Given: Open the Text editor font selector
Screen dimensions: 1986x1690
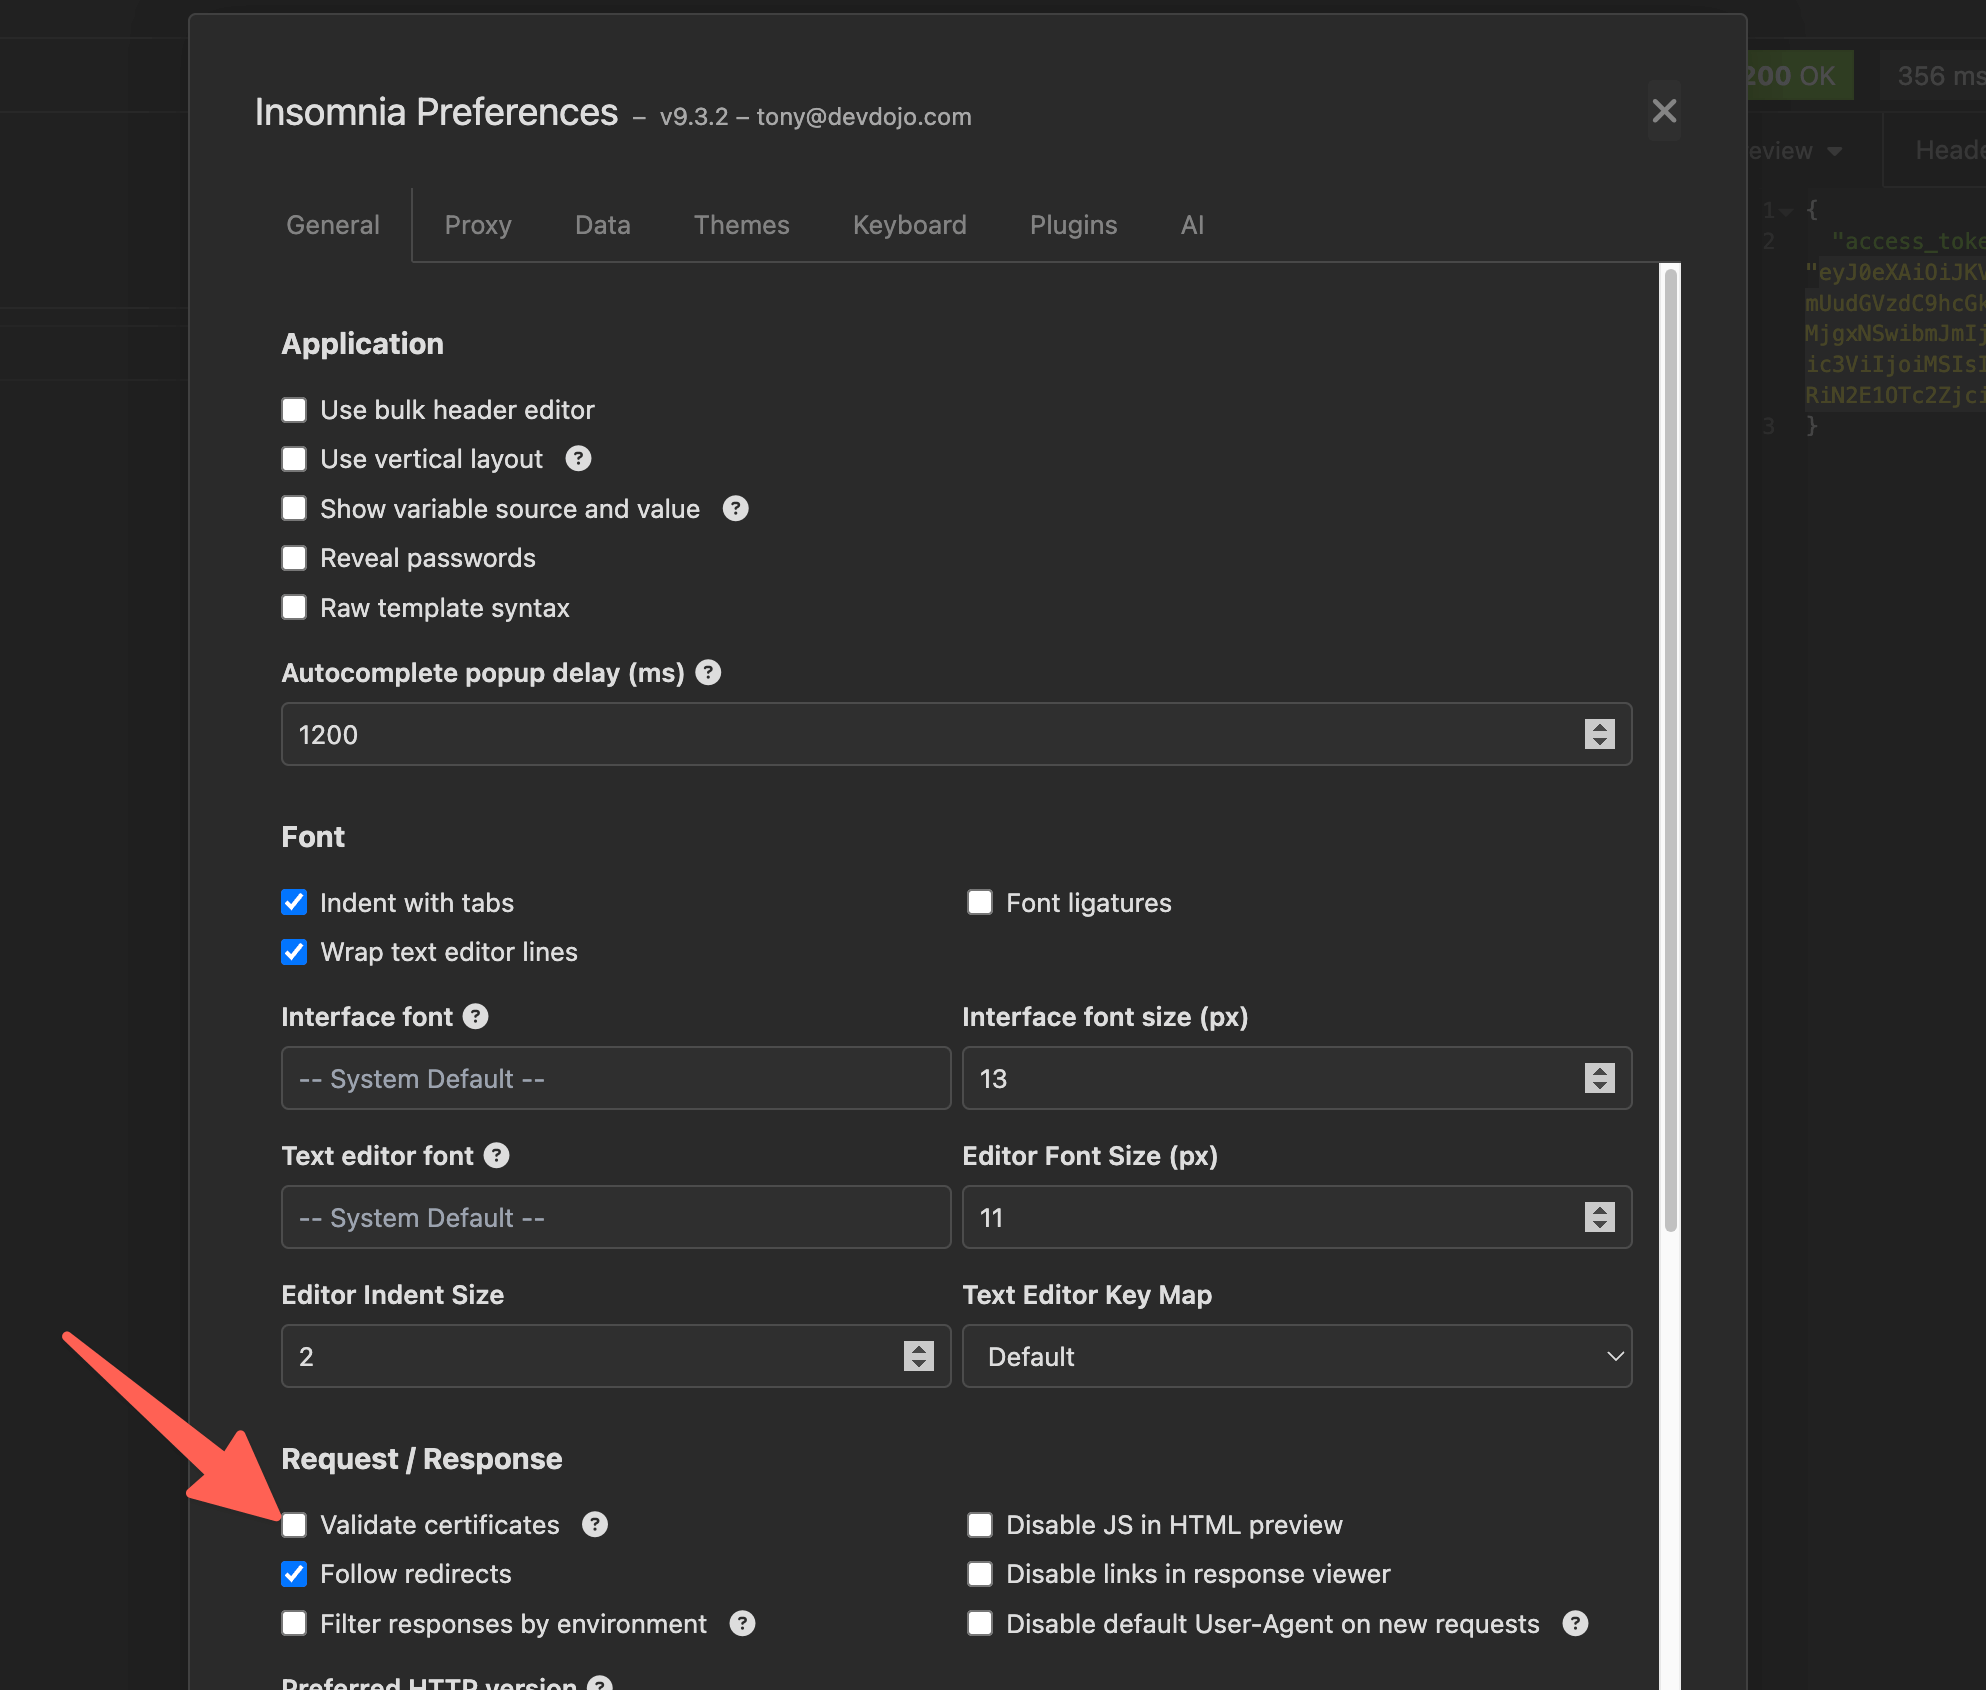Looking at the screenshot, I should coord(615,1218).
